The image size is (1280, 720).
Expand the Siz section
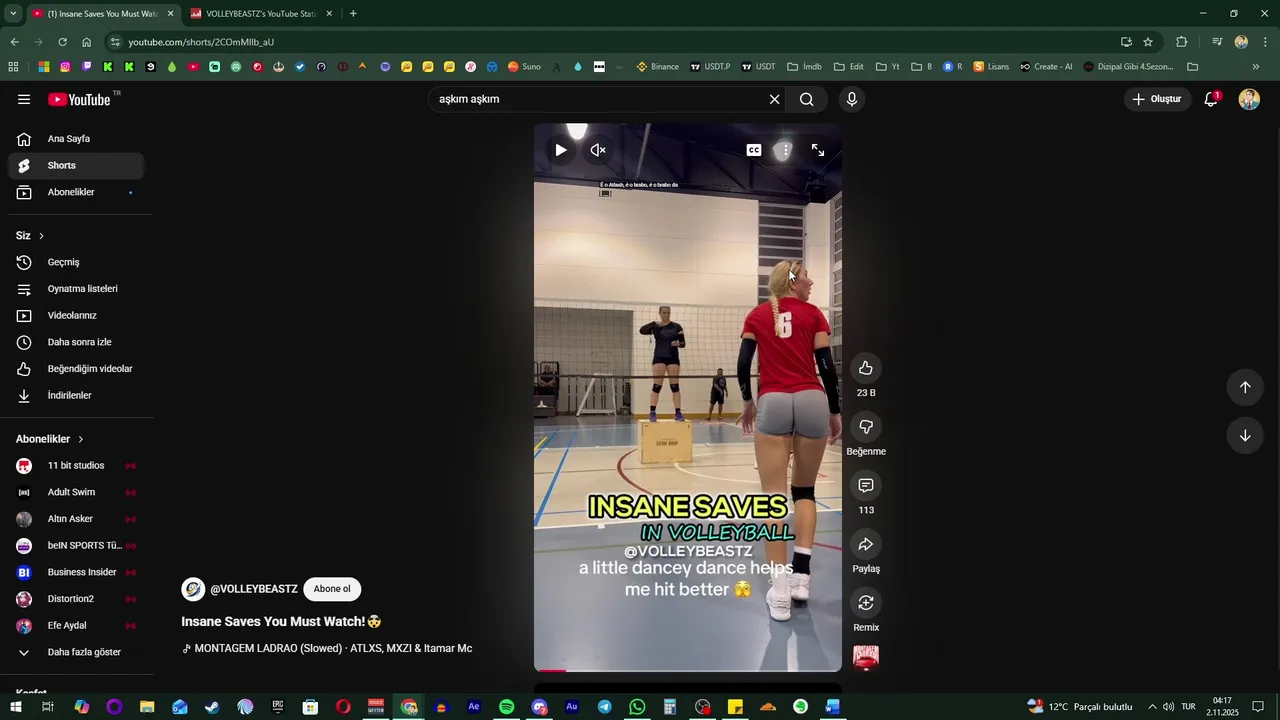coord(31,236)
